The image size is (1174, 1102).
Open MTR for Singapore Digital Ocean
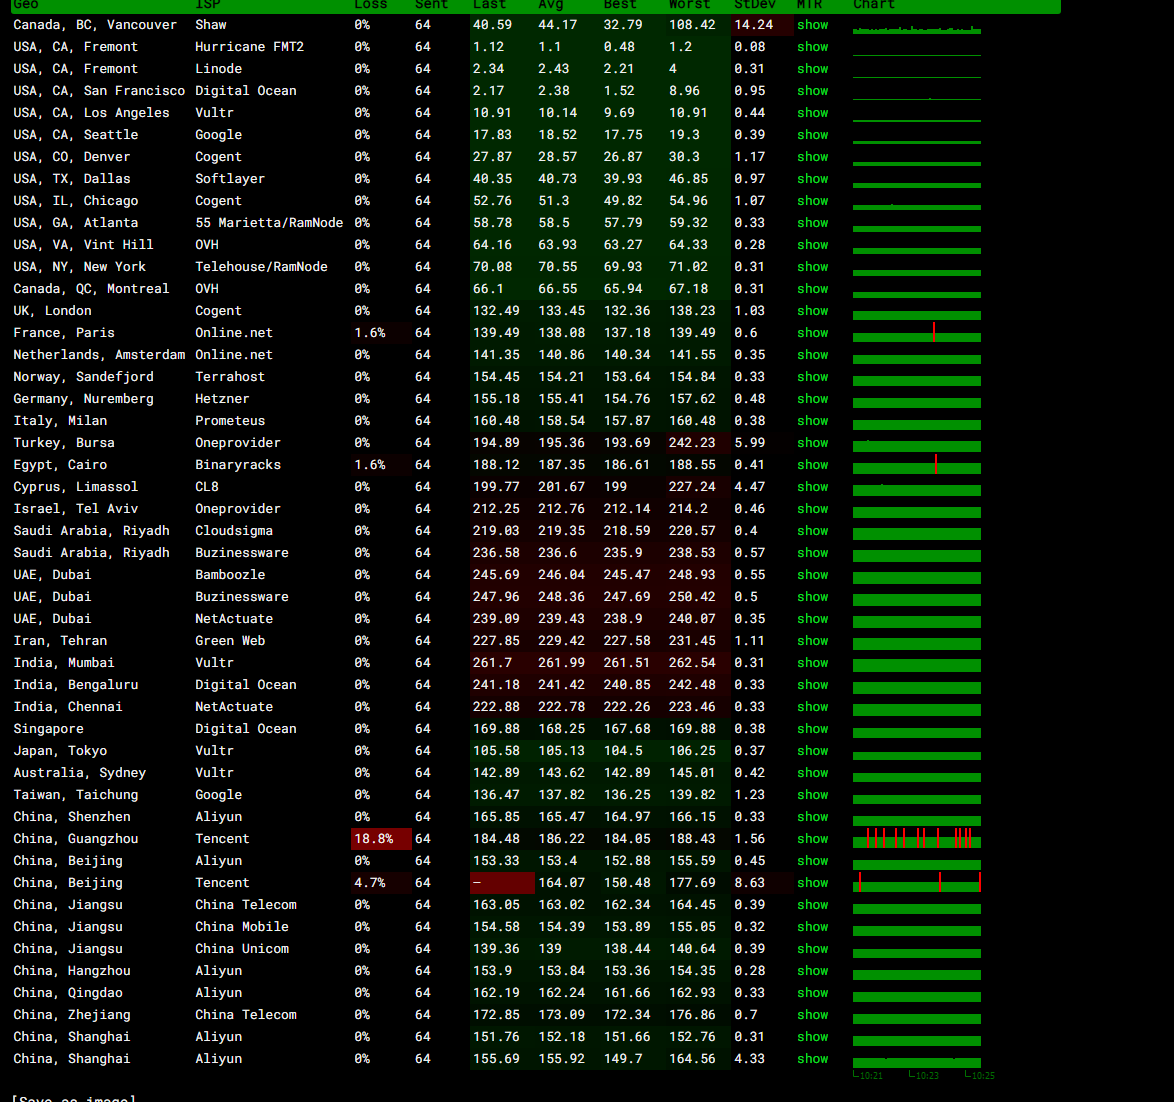pos(812,729)
